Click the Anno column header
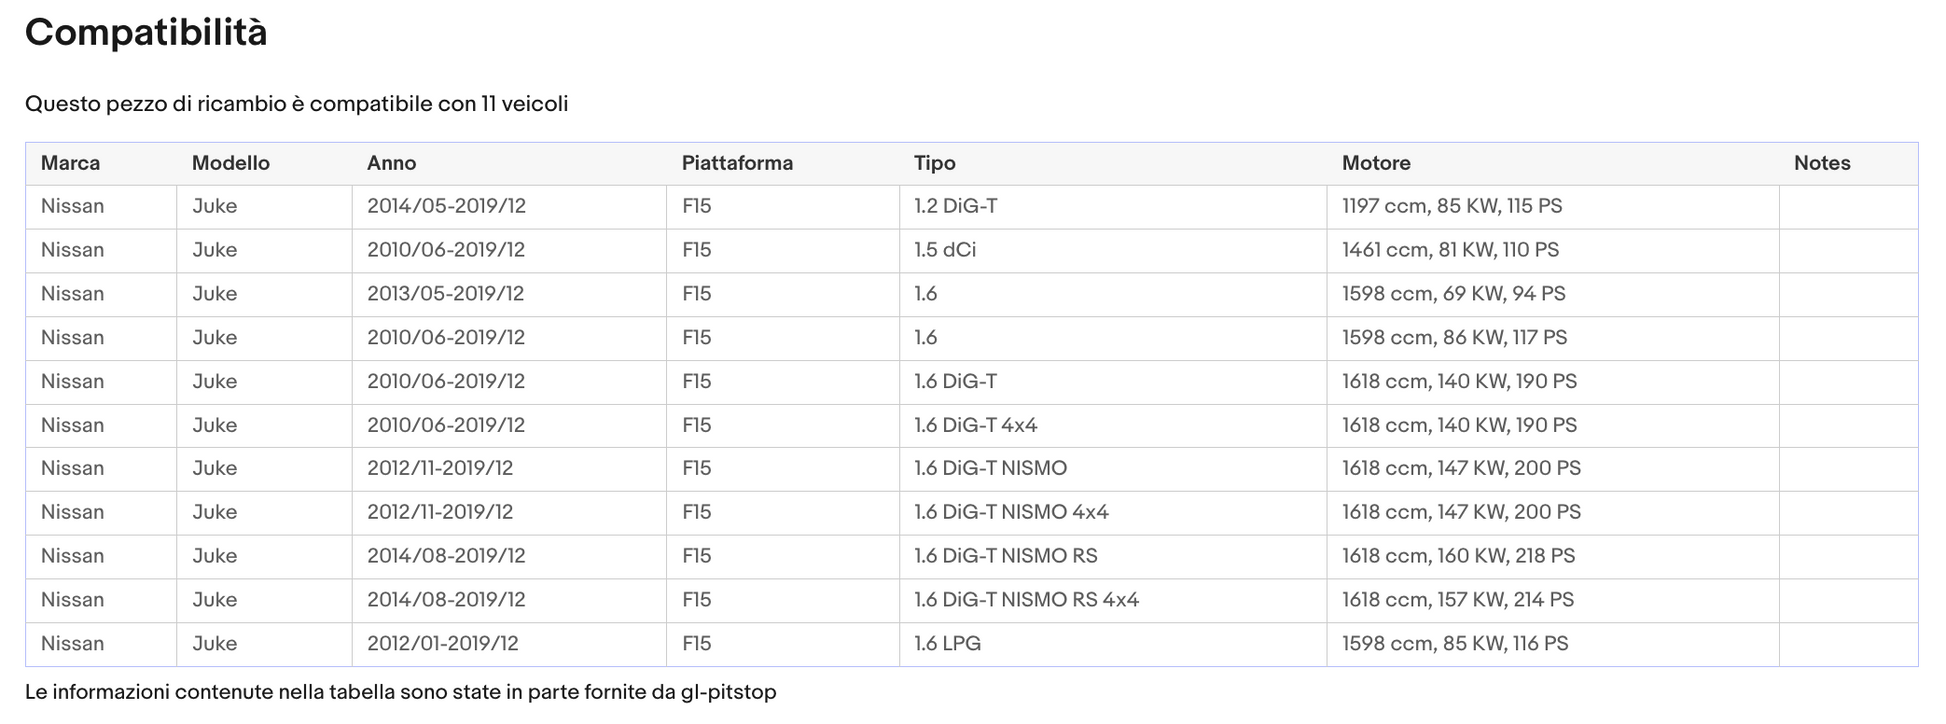 [x=391, y=163]
